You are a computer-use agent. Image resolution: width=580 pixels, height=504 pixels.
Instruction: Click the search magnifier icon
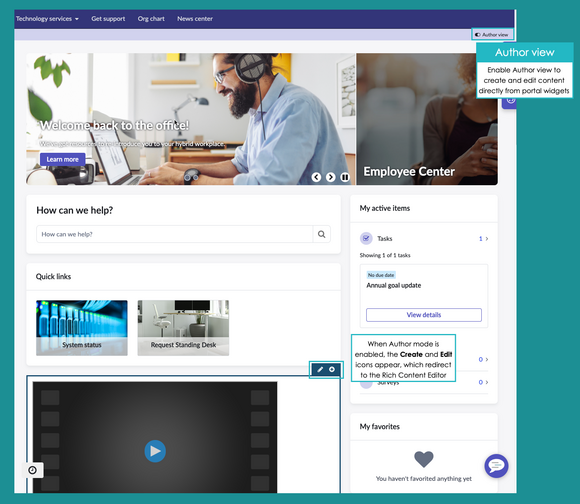[322, 234]
